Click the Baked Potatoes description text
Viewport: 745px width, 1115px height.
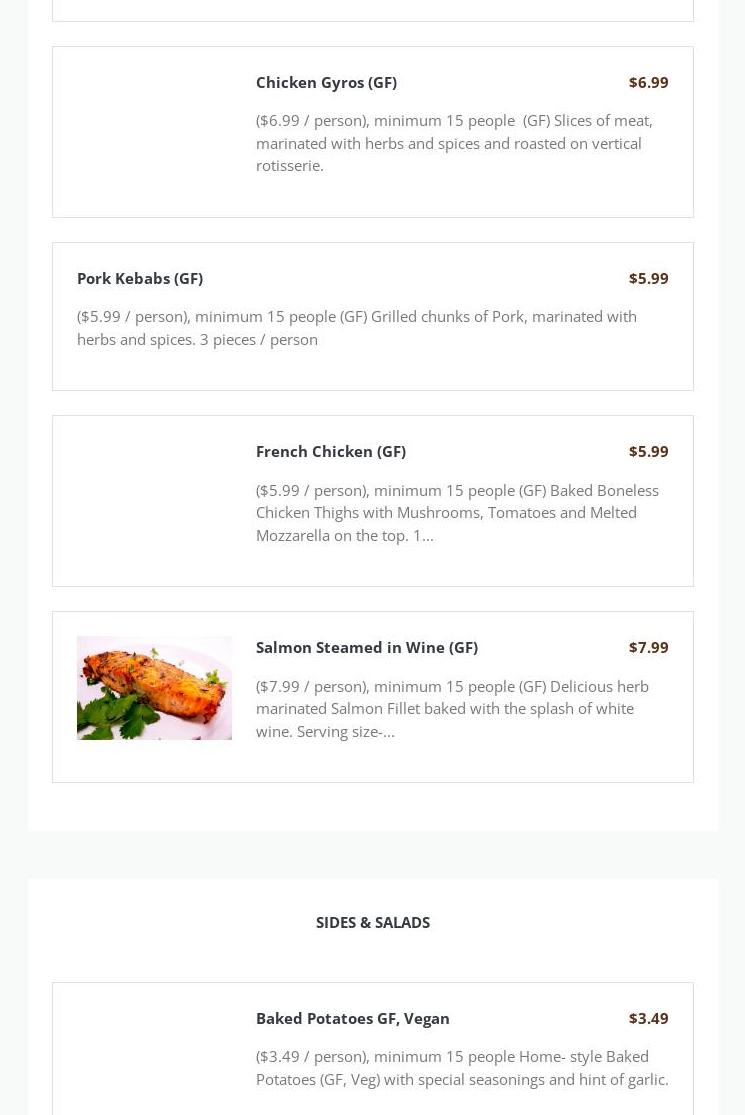462,1067
